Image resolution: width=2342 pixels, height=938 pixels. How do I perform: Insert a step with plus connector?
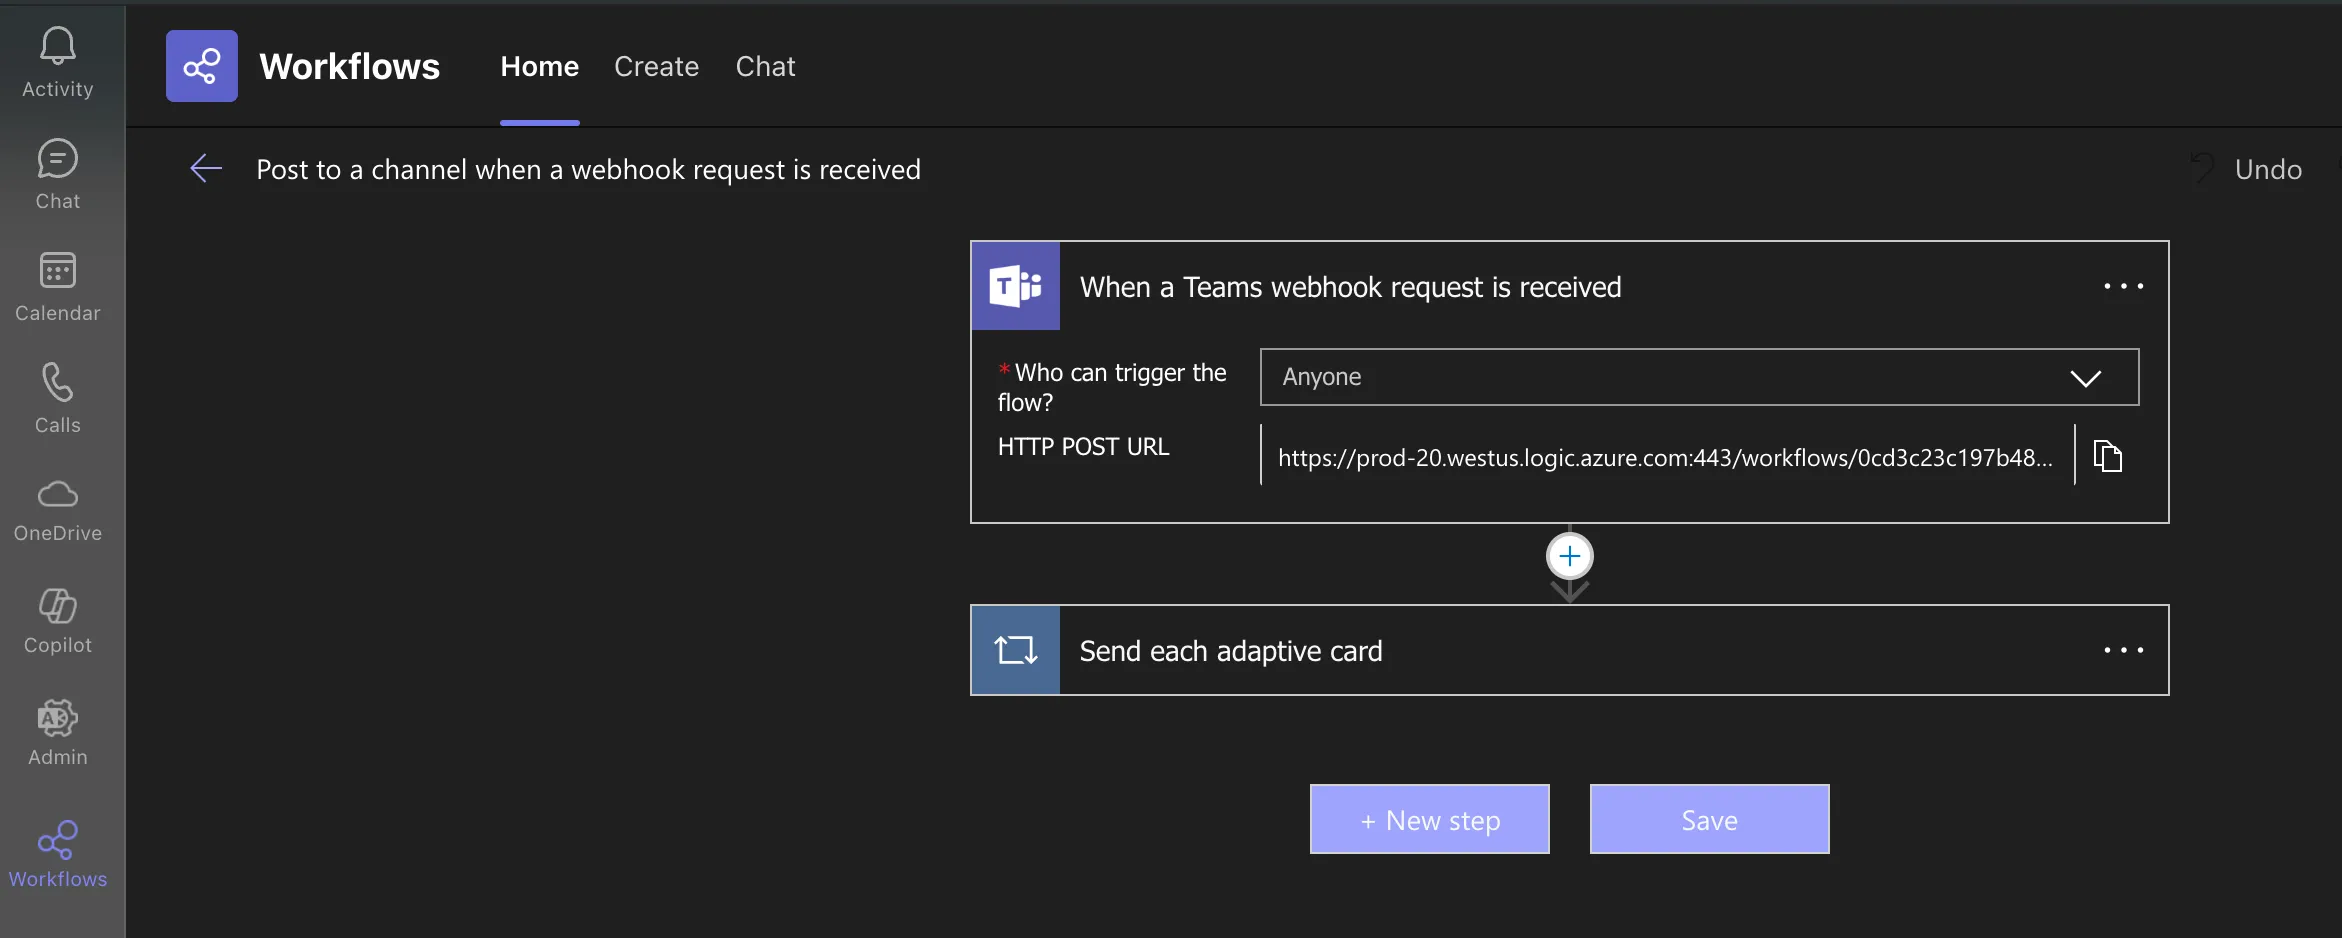pyautogui.click(x=1570, y=556)
